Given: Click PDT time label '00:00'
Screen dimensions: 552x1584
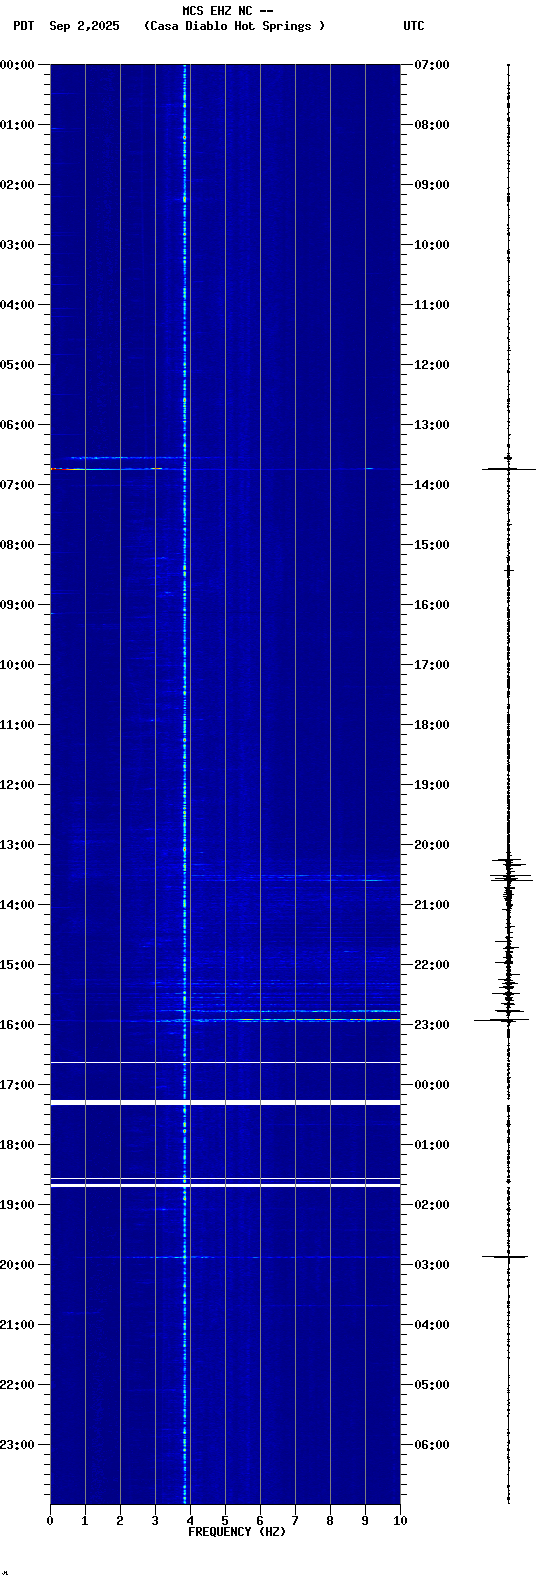Looking at the screenshot, I should (x=18, y=65).
